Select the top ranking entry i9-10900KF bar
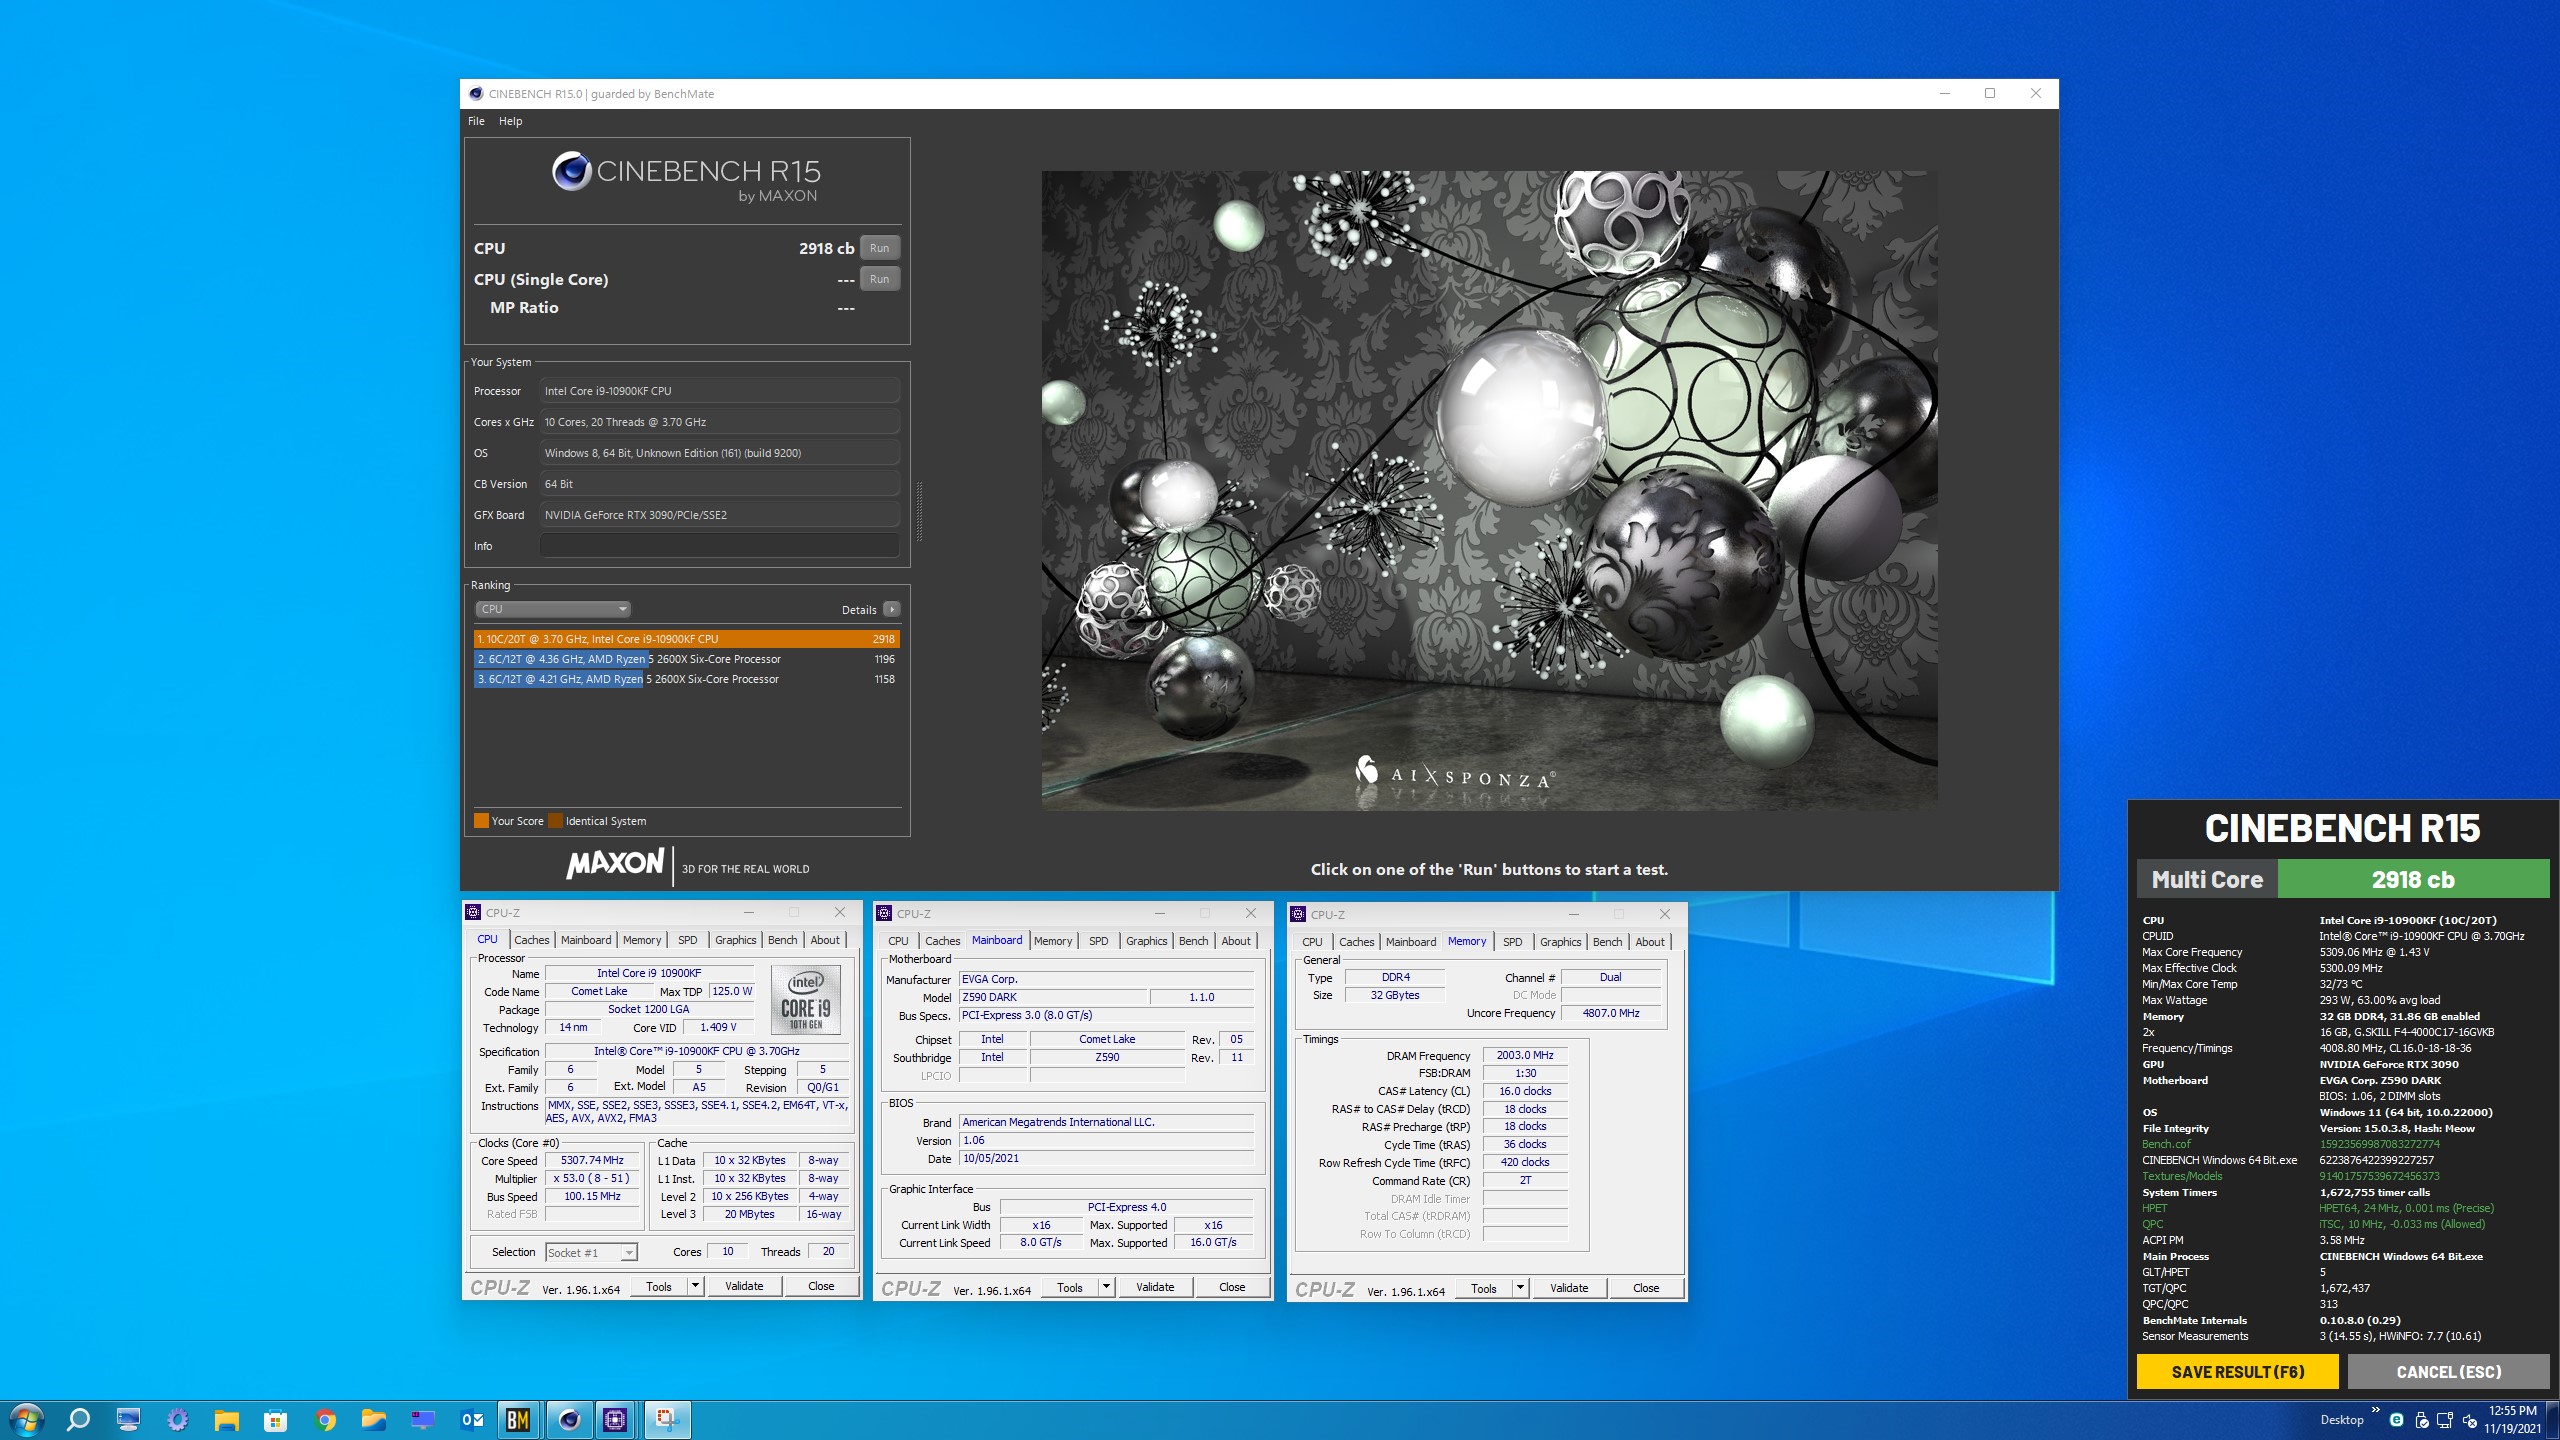 [x=686, y=639]
